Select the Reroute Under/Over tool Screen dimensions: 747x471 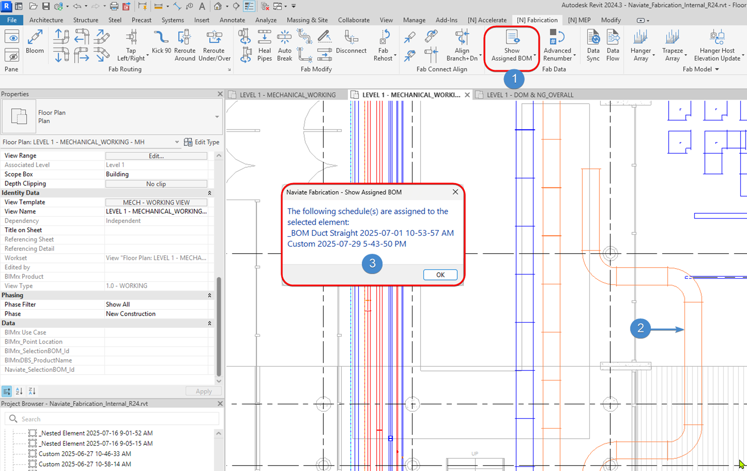pos(214,45)
